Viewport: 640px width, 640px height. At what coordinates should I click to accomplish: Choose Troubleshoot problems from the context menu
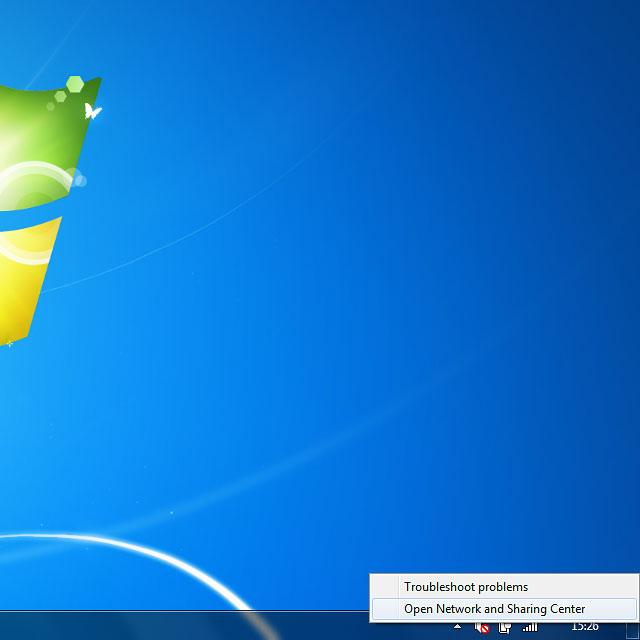pyautogui.click(x=504, y=587)
